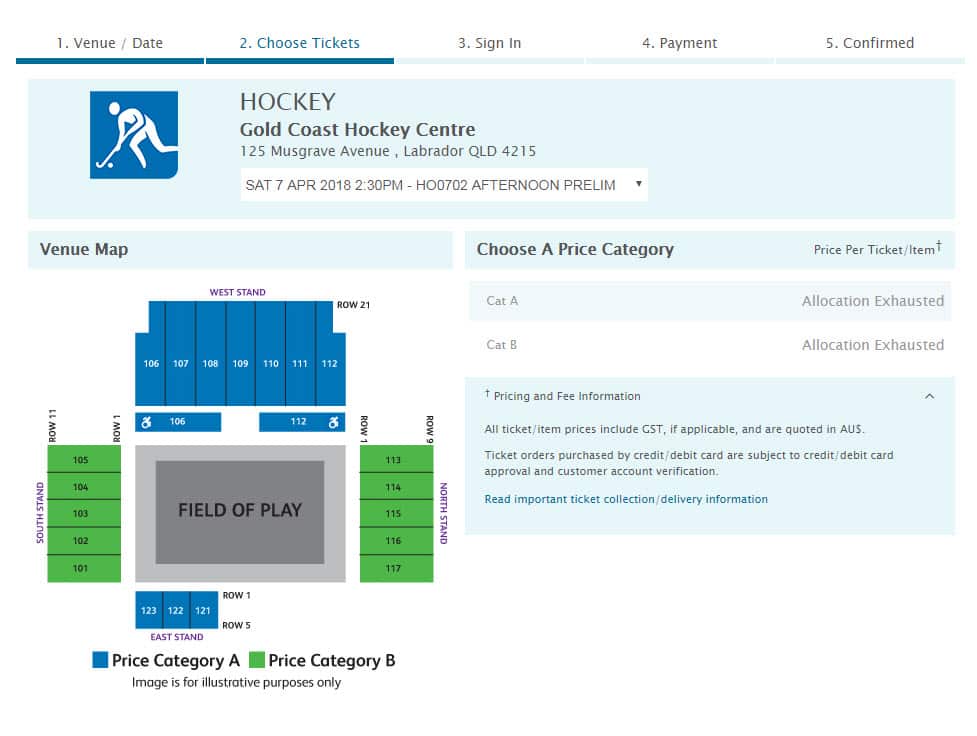Image resolution: width=977 pixels, height=736 pixels.
Task: Read important ticket collection/delivery information link
Action: click(x=626, y=499)
